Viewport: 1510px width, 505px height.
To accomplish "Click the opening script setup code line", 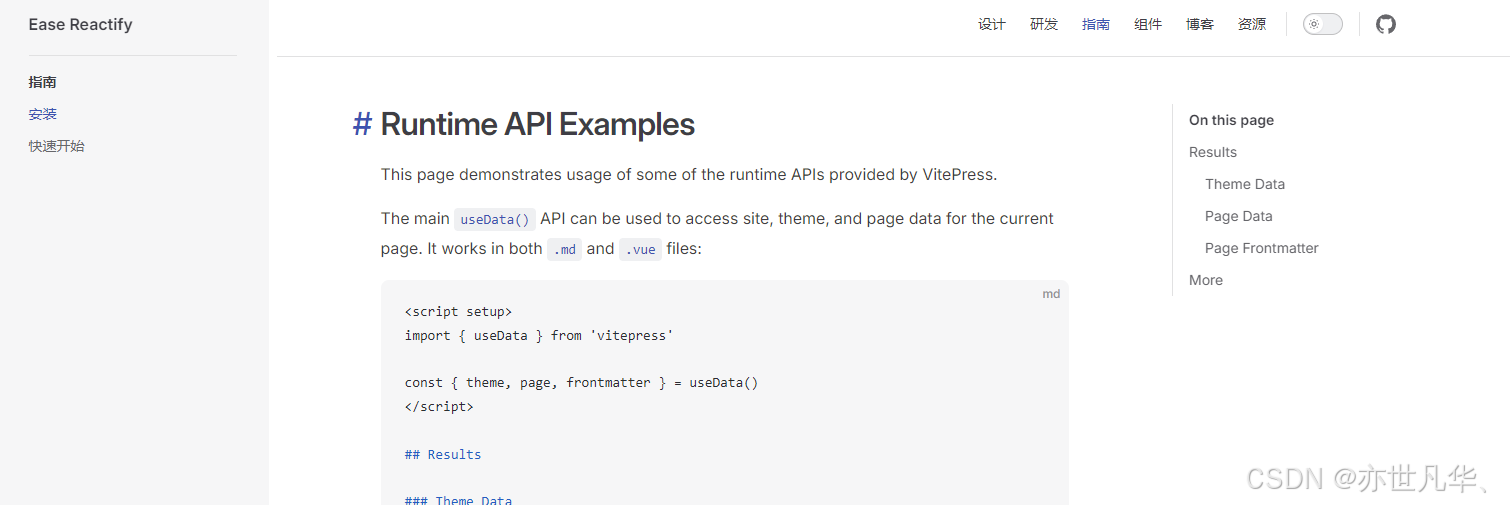I will point(458,312).
